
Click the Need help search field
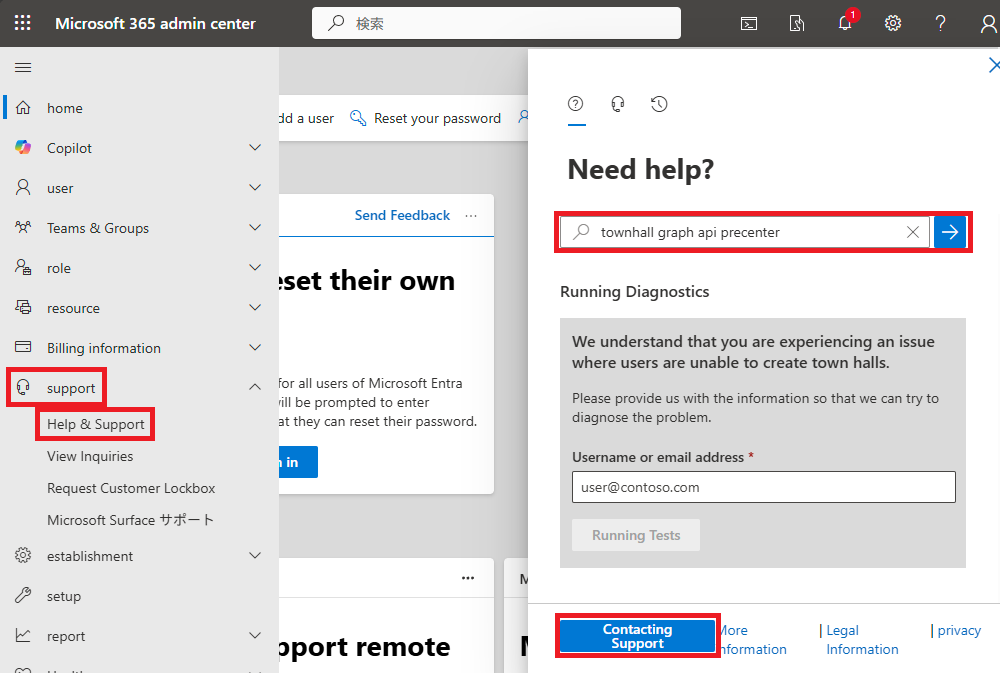pos(744,232)
